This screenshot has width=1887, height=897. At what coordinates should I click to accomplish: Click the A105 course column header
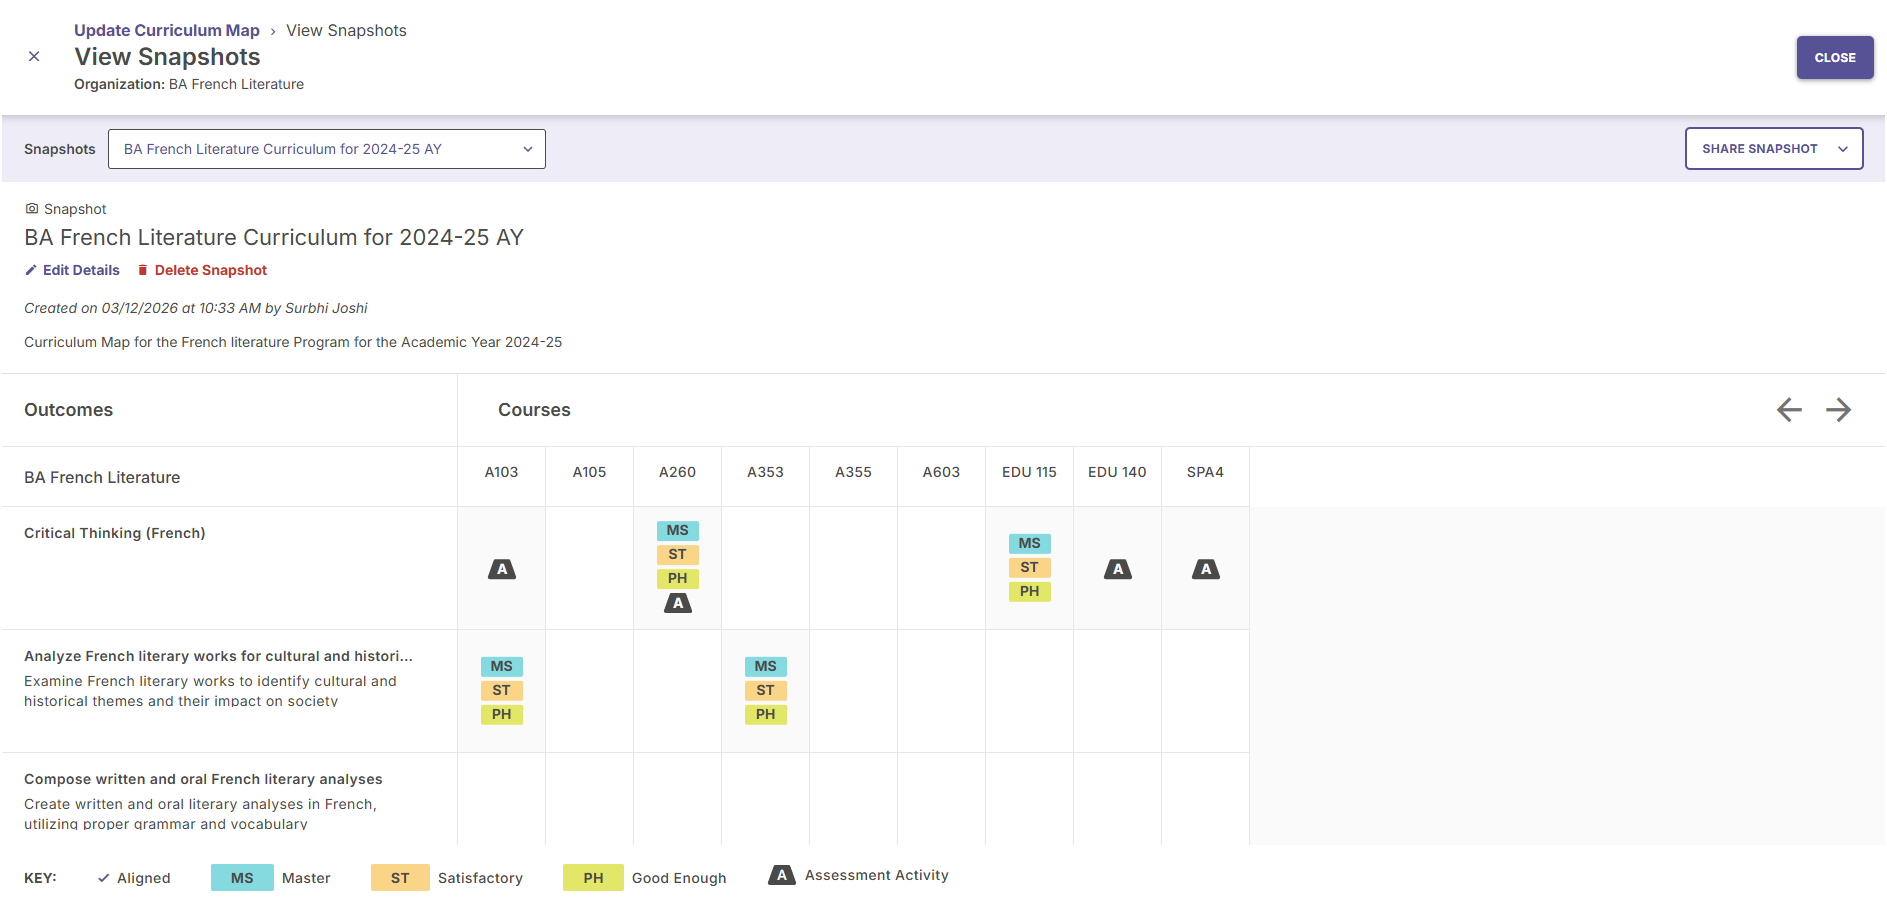[590, 472]
